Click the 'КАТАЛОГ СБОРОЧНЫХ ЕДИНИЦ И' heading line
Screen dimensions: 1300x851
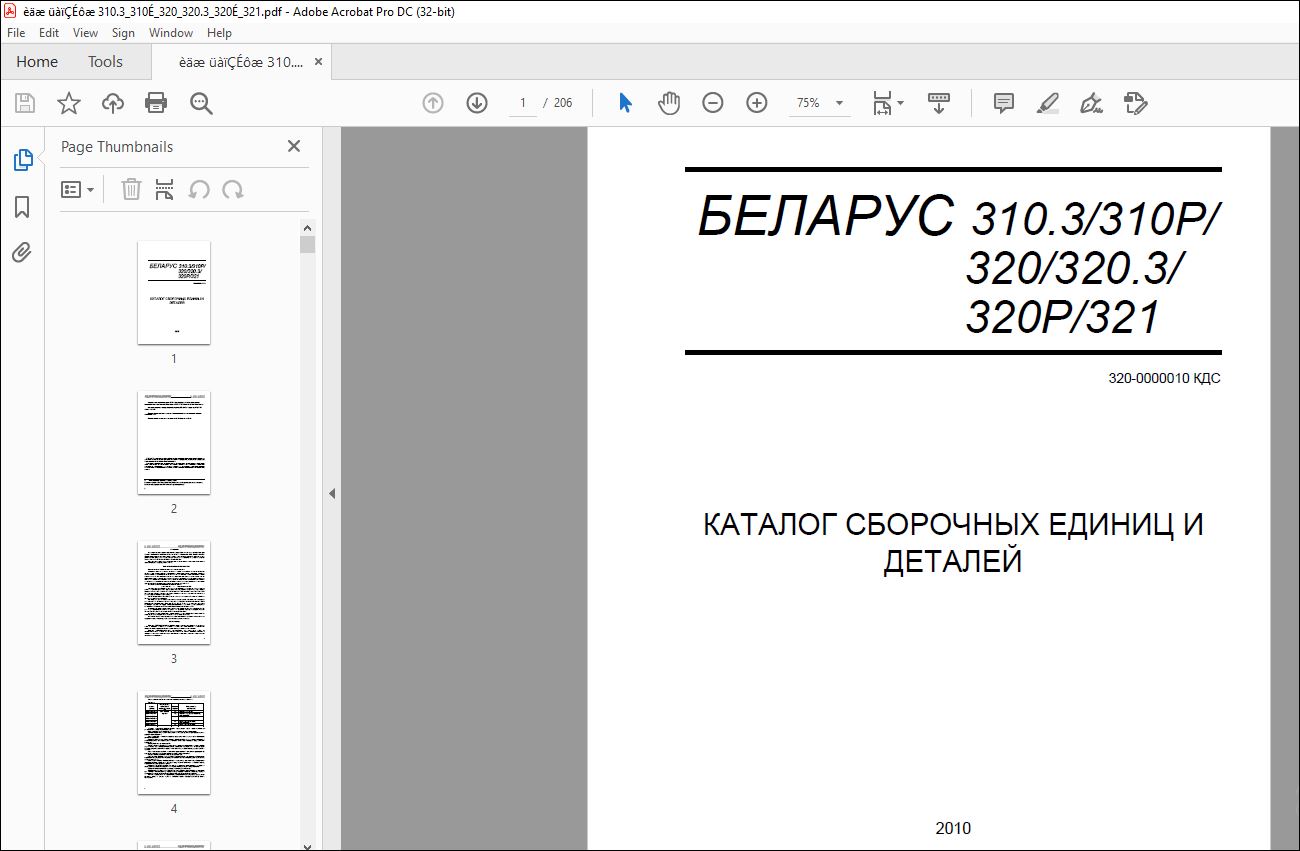coord(953,525)
